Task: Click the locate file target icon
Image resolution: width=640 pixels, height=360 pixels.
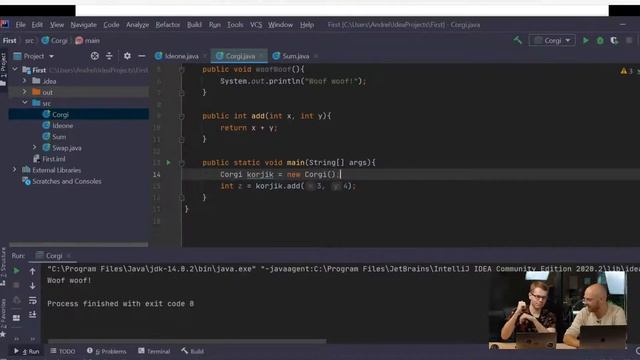Action: click(94, 56)
